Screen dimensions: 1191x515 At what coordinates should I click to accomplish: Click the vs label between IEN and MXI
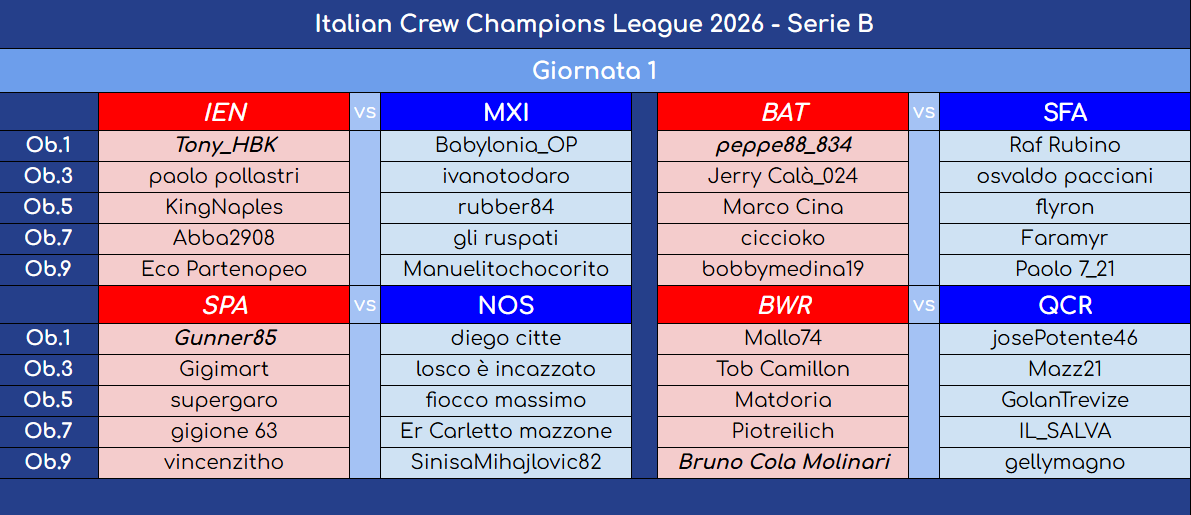click(x=365, y=112)
